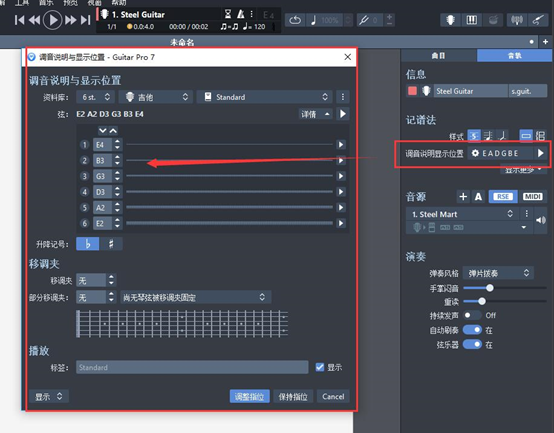Click the red track color swatch

412,91
